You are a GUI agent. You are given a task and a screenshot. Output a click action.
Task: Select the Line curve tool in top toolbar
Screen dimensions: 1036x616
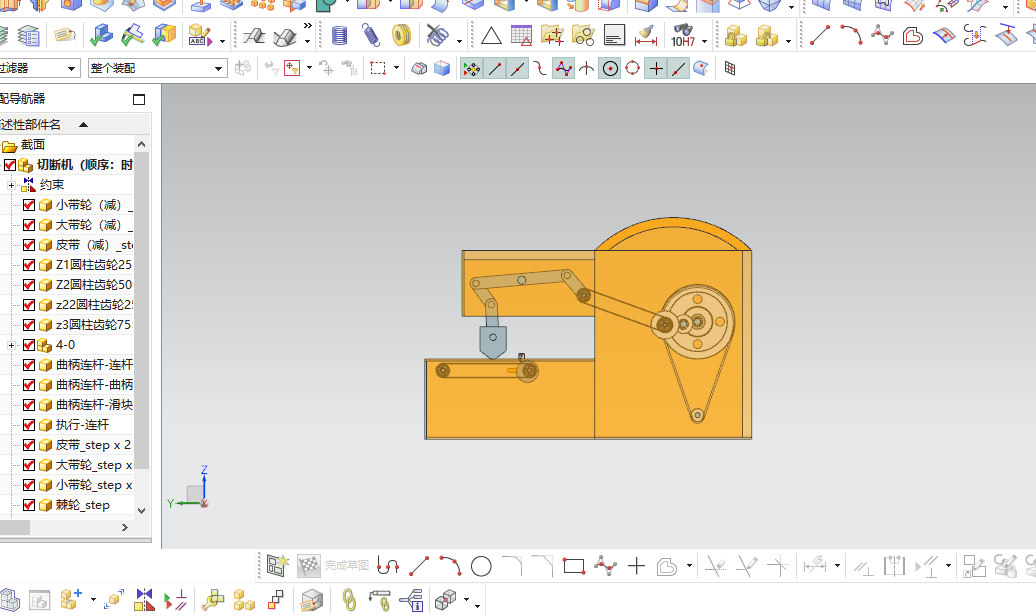click(820, 35)
